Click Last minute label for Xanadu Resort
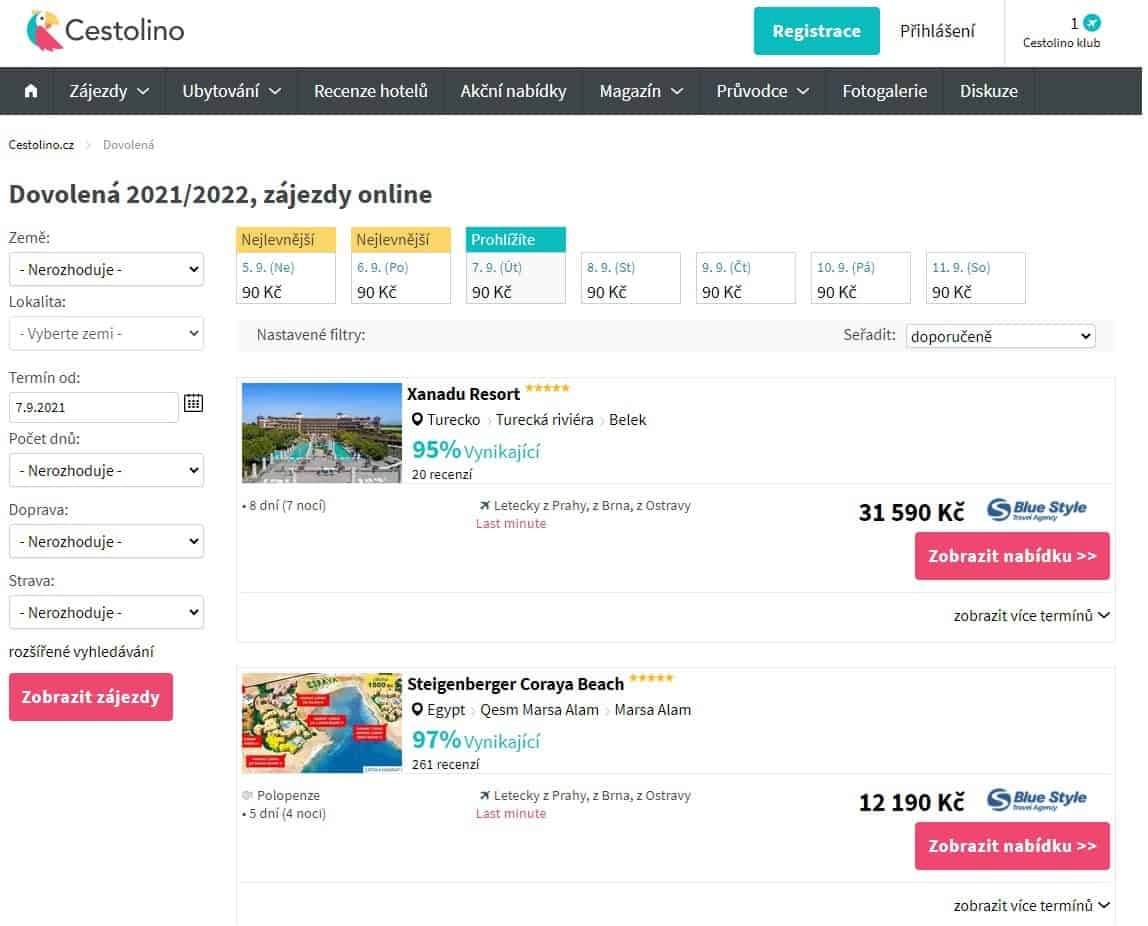The width and height of the screenshot is (1148, 926). [511, 524]
